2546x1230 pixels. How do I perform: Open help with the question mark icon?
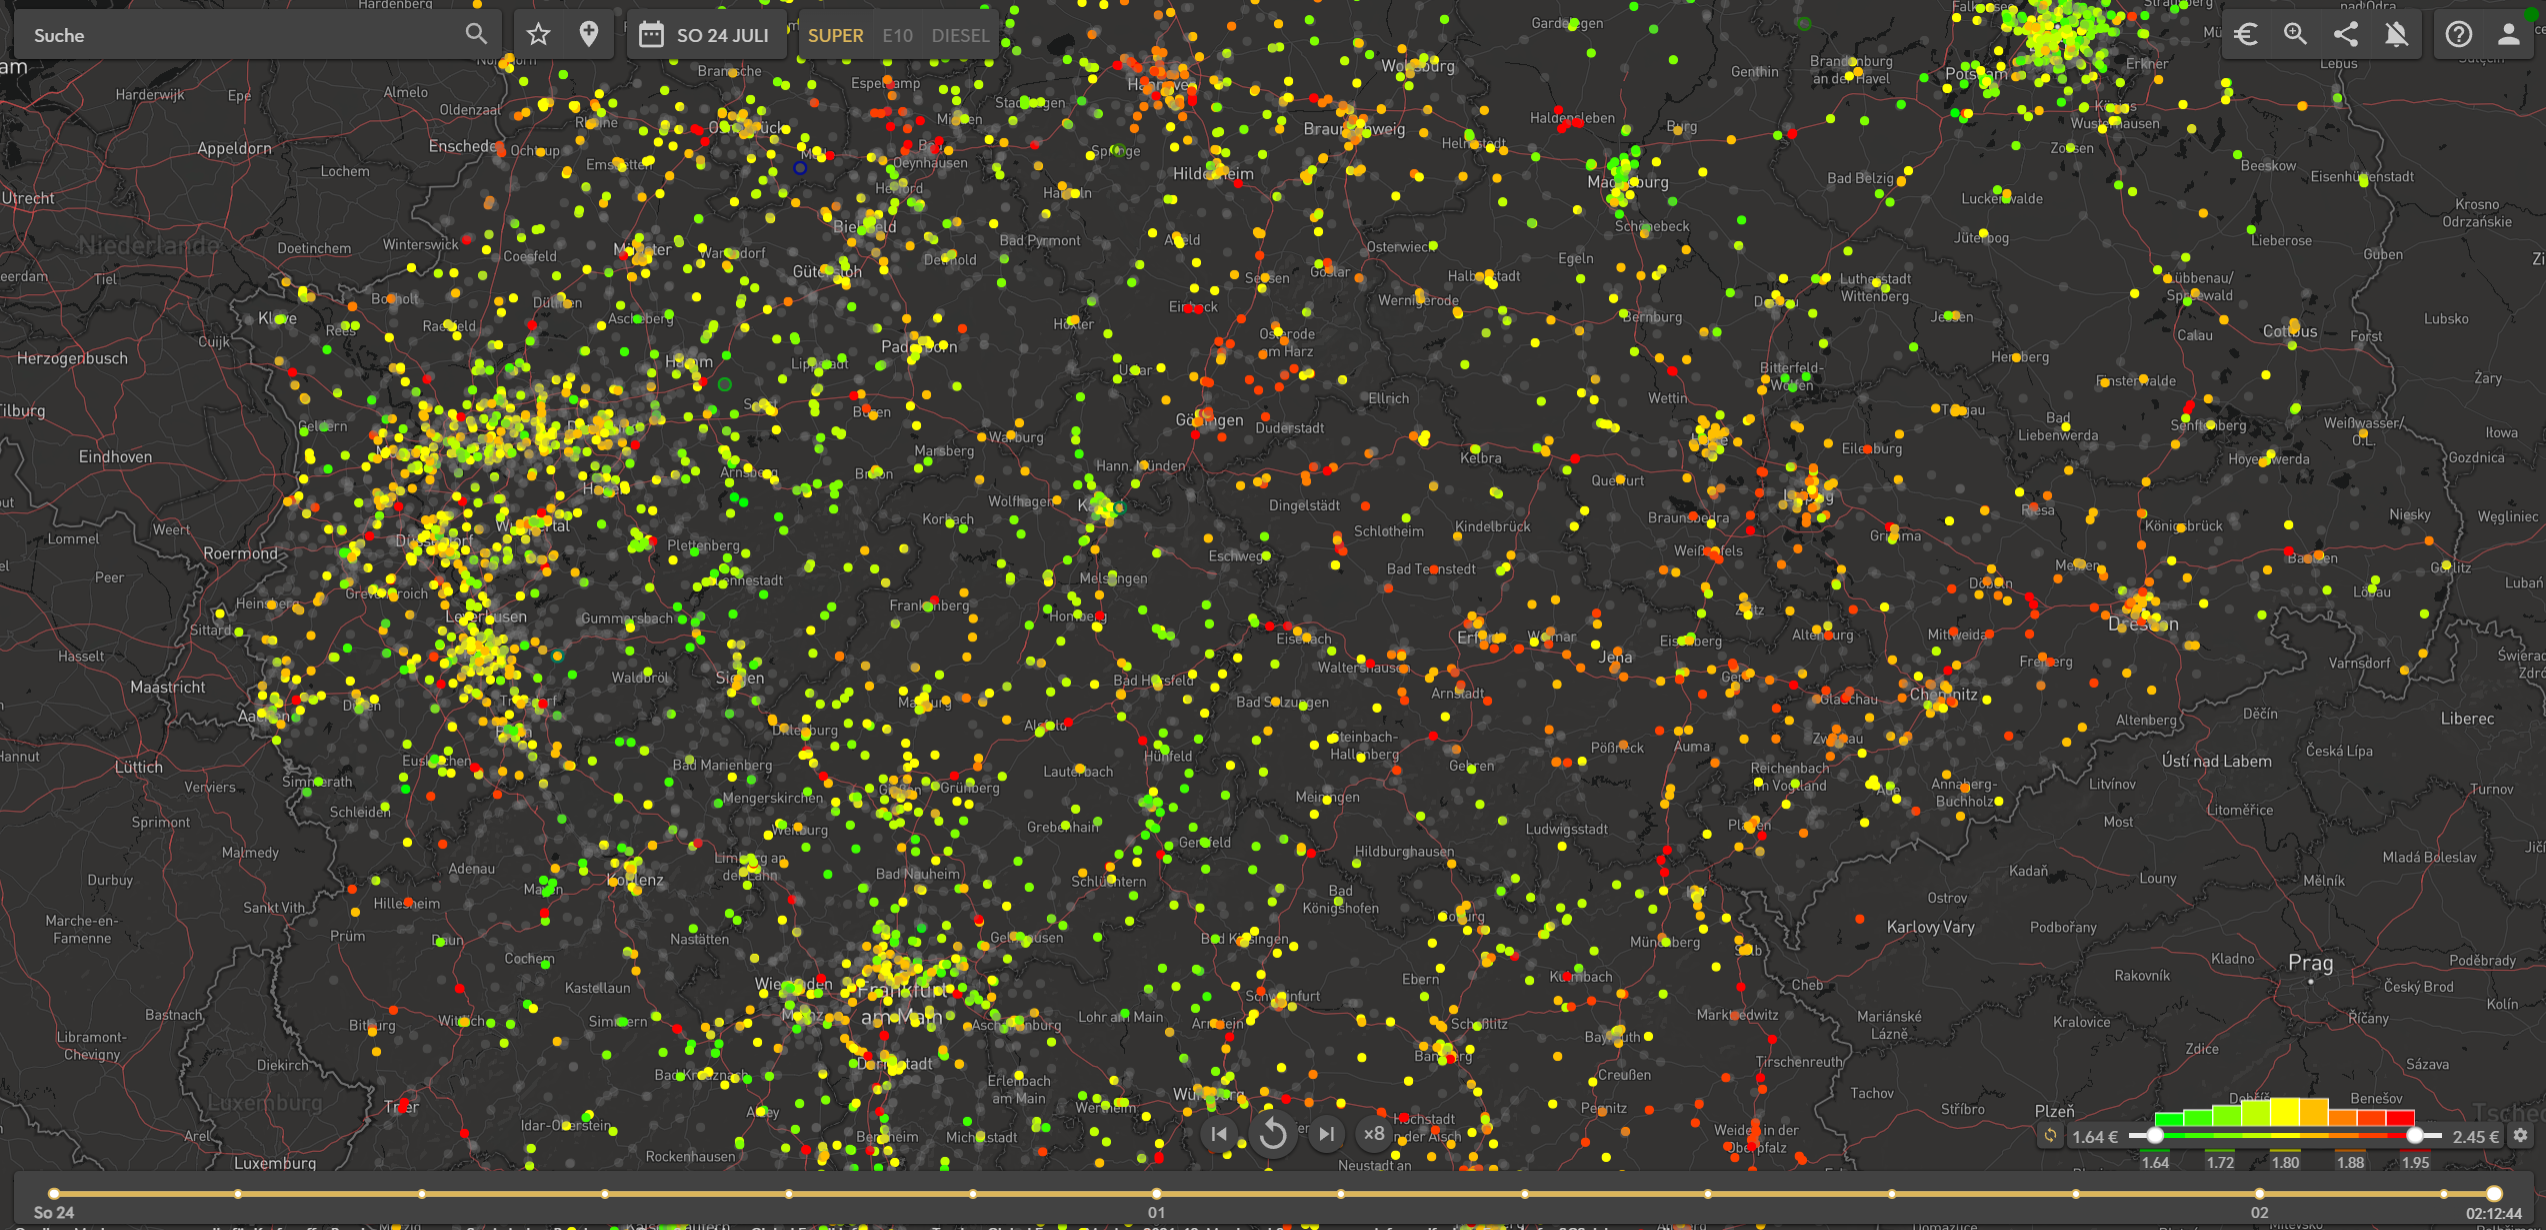[2458, 35]
